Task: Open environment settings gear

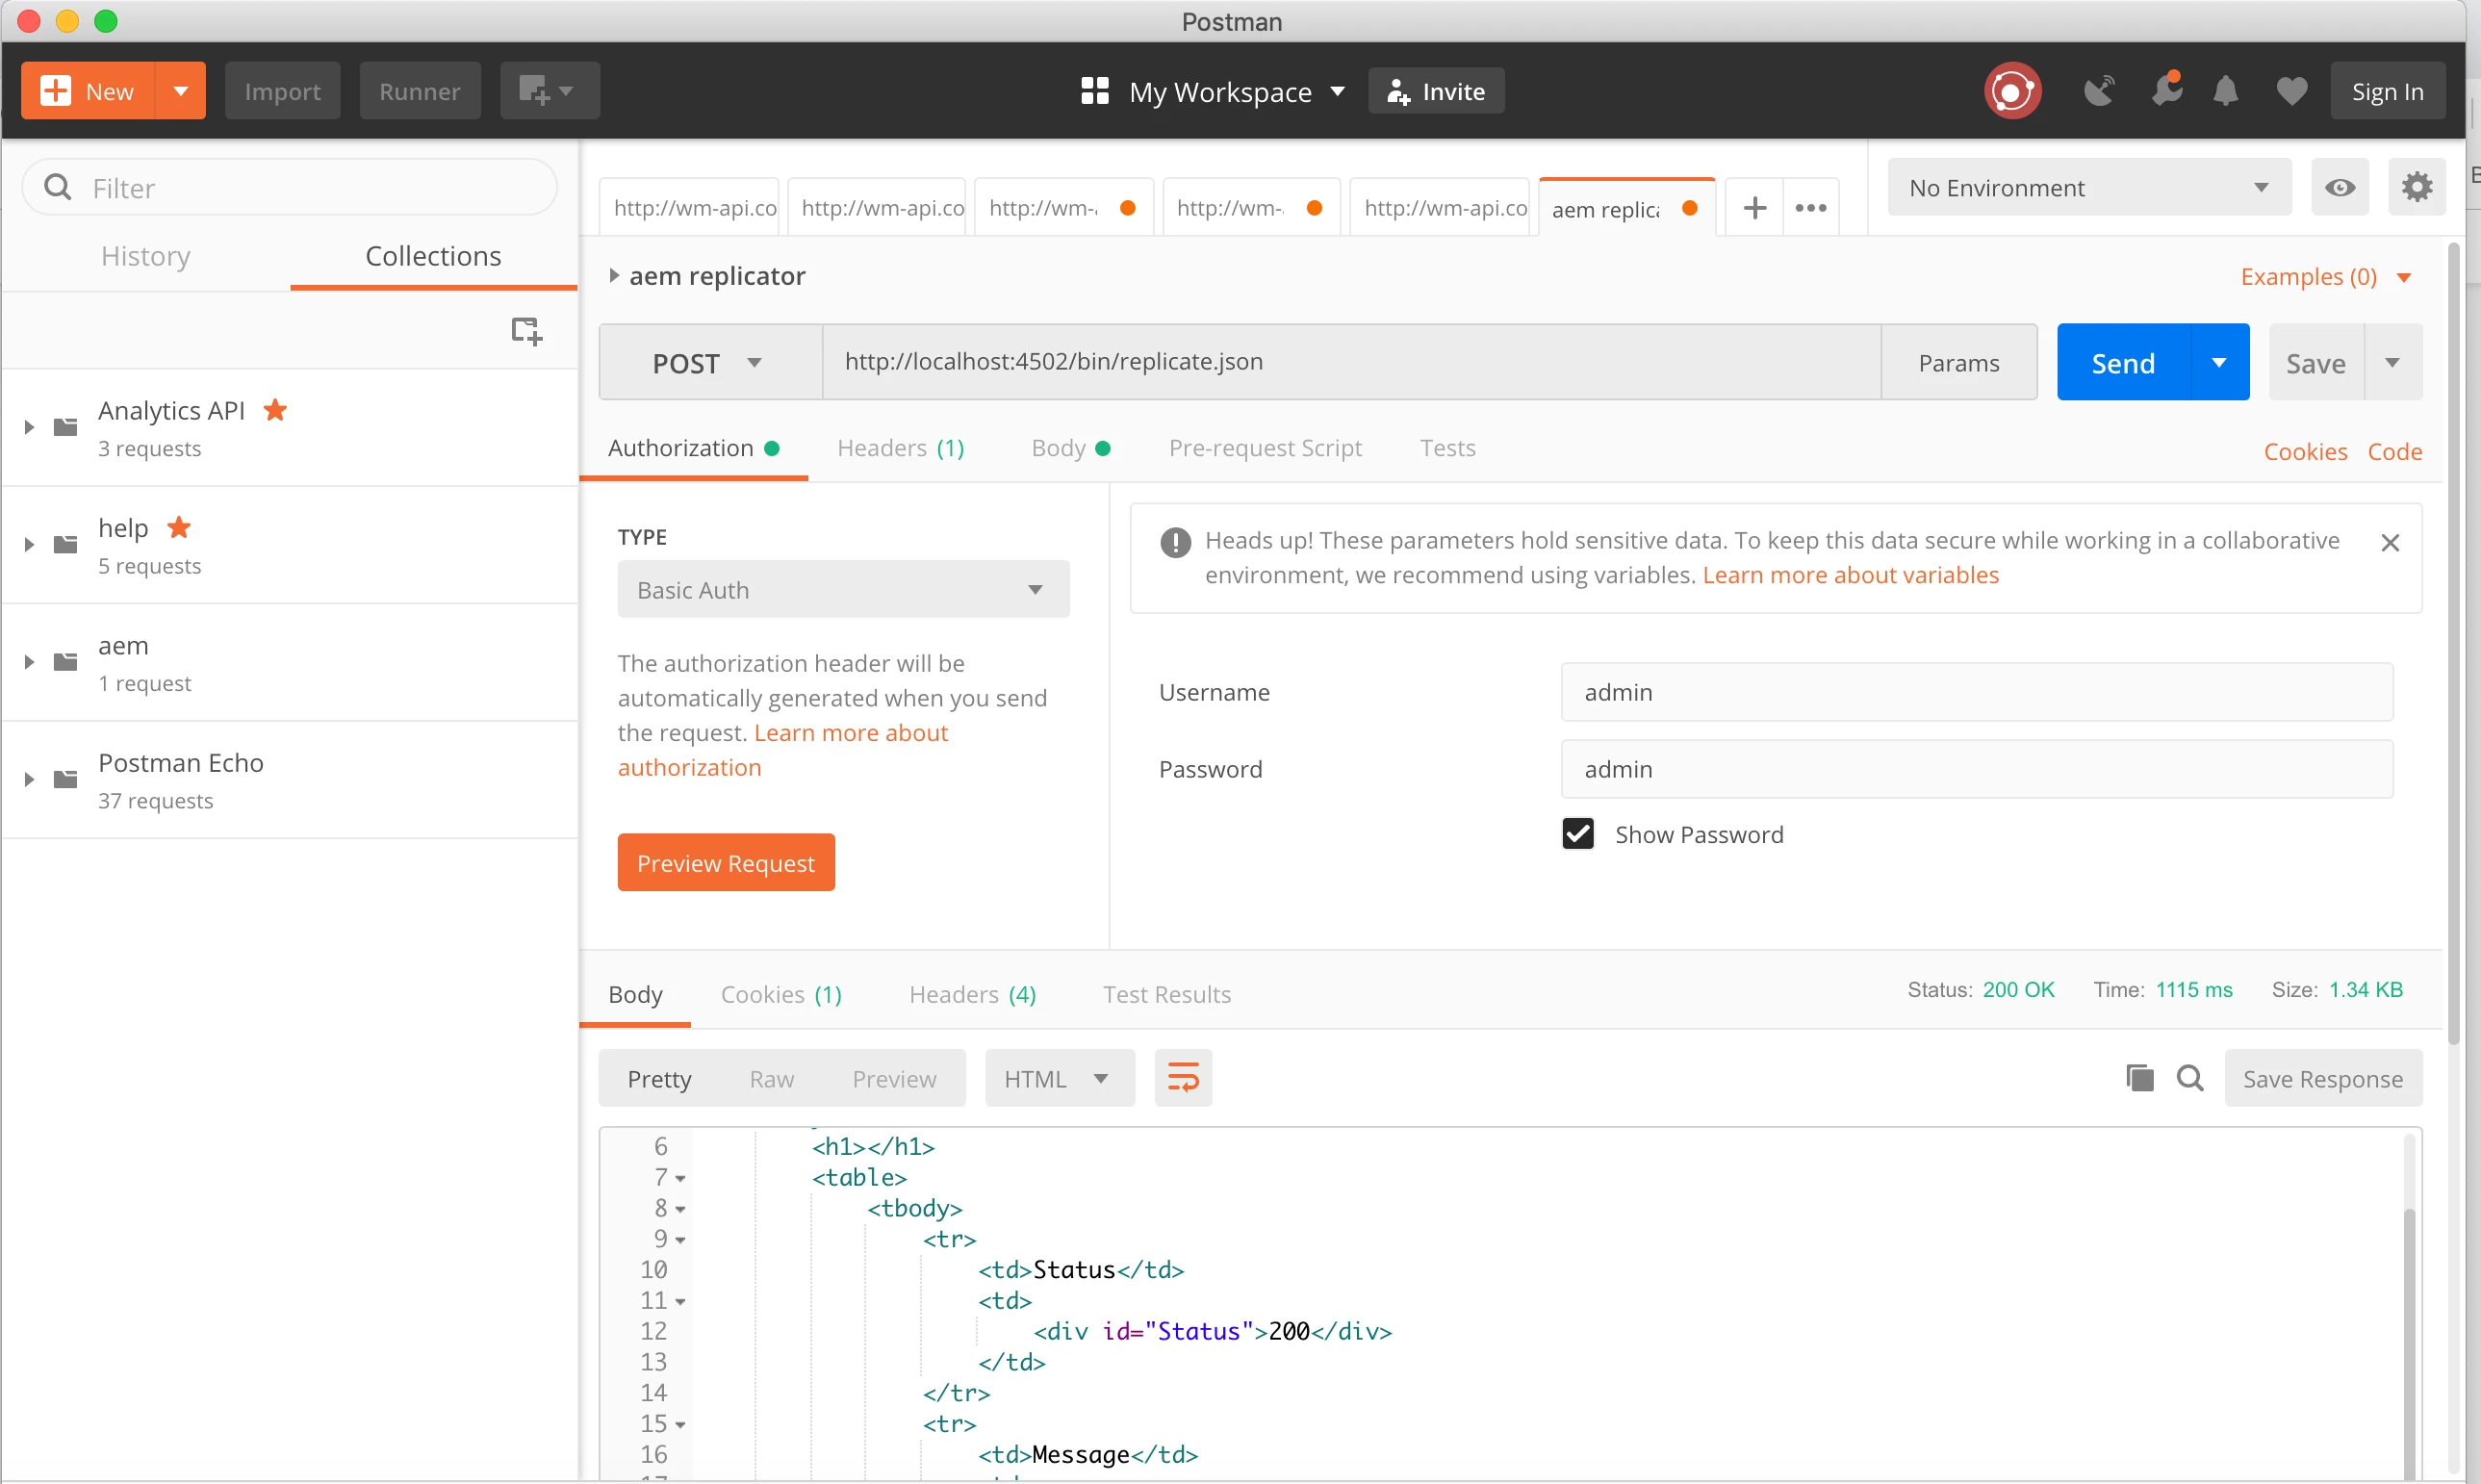Action: (2416, 187)
